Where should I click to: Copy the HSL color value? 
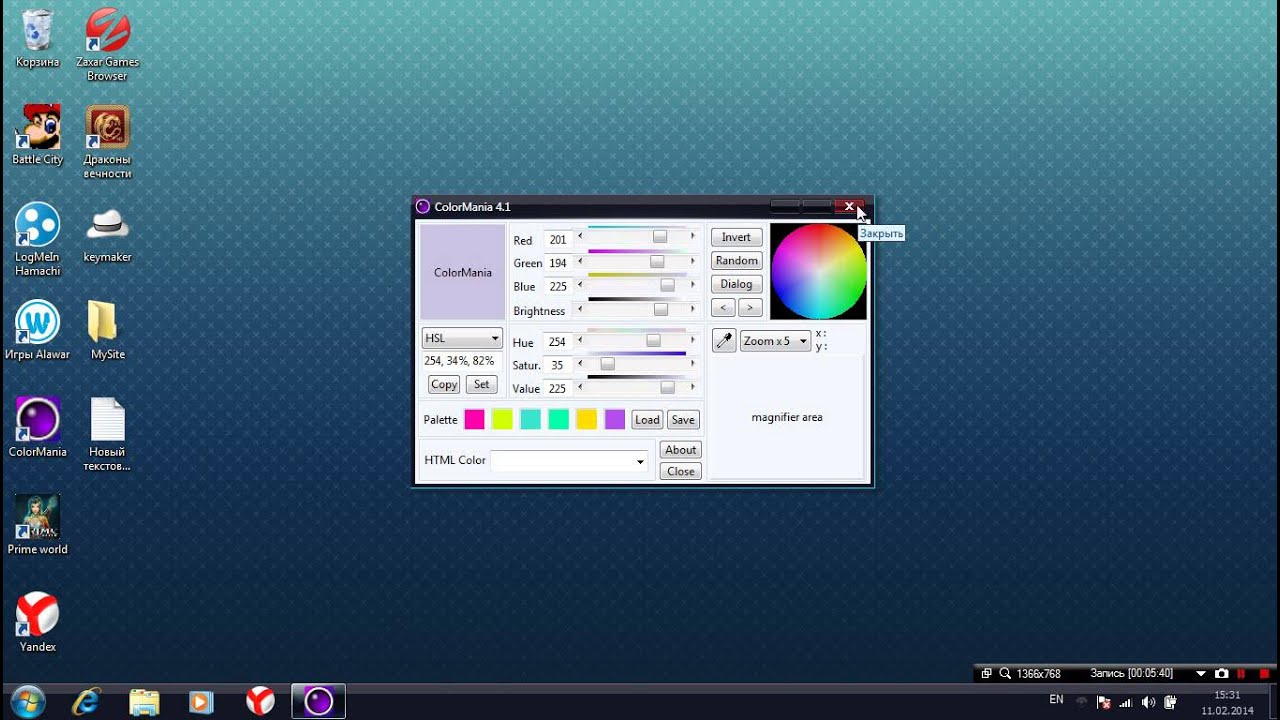444,384
